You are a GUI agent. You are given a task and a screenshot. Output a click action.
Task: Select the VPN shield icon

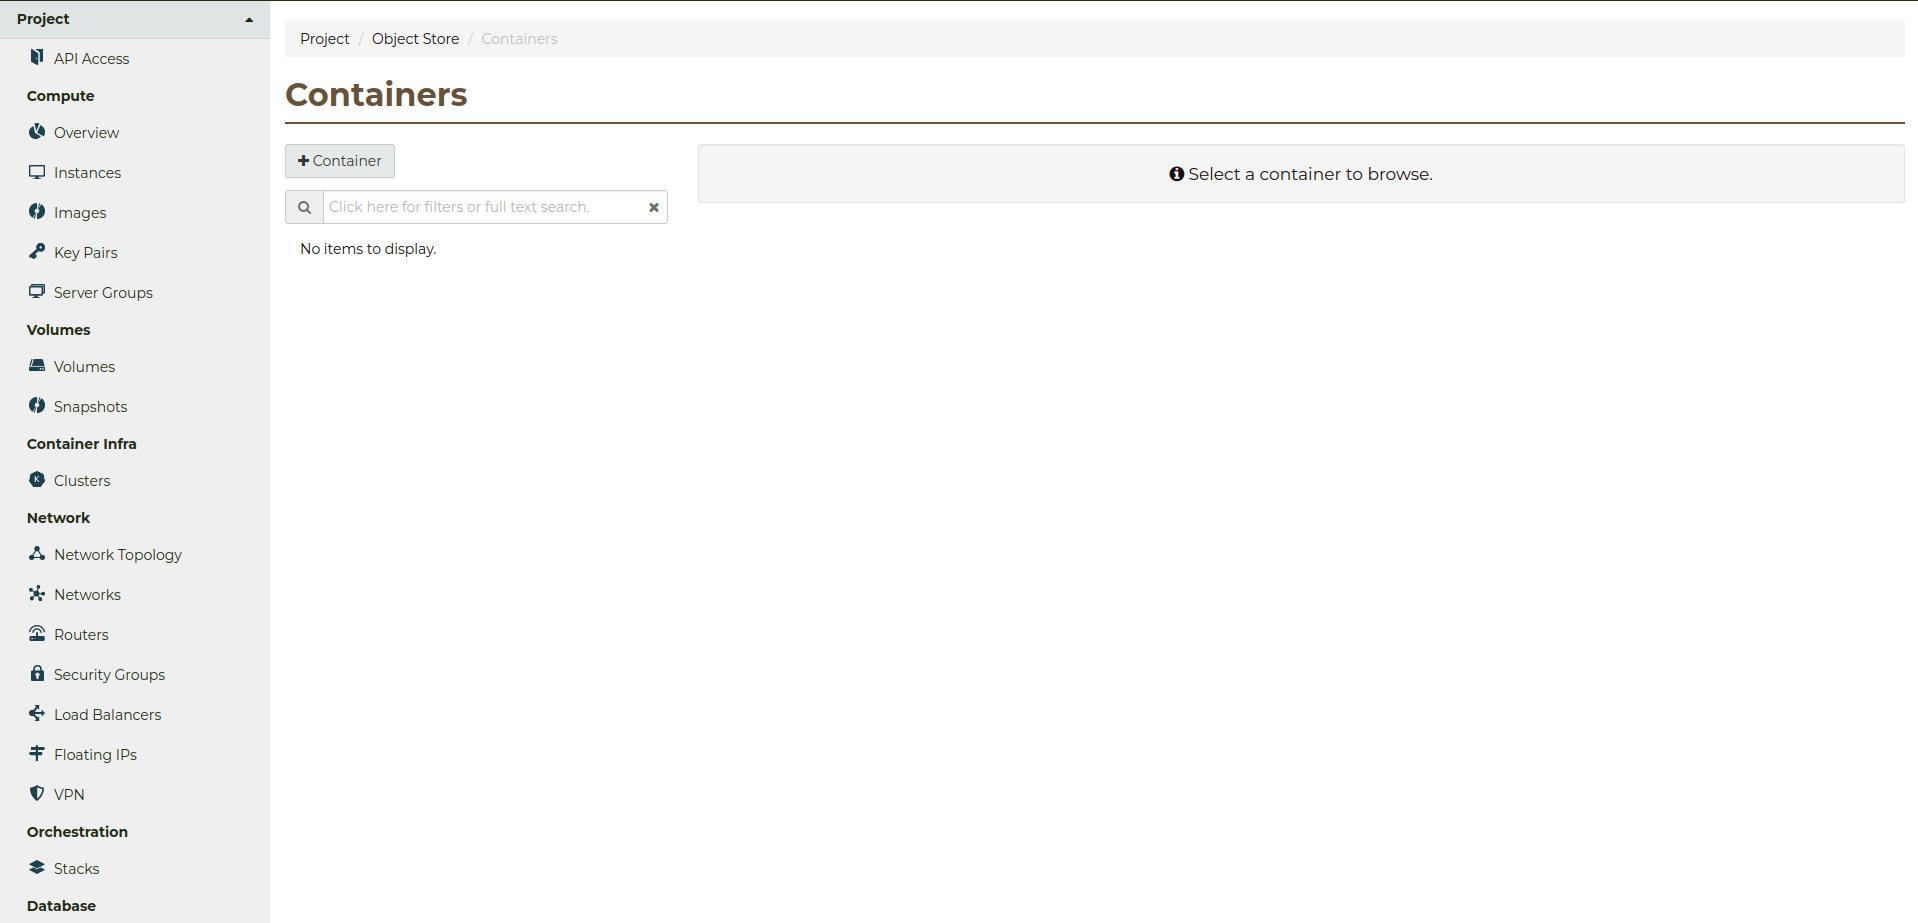point(37,793)
